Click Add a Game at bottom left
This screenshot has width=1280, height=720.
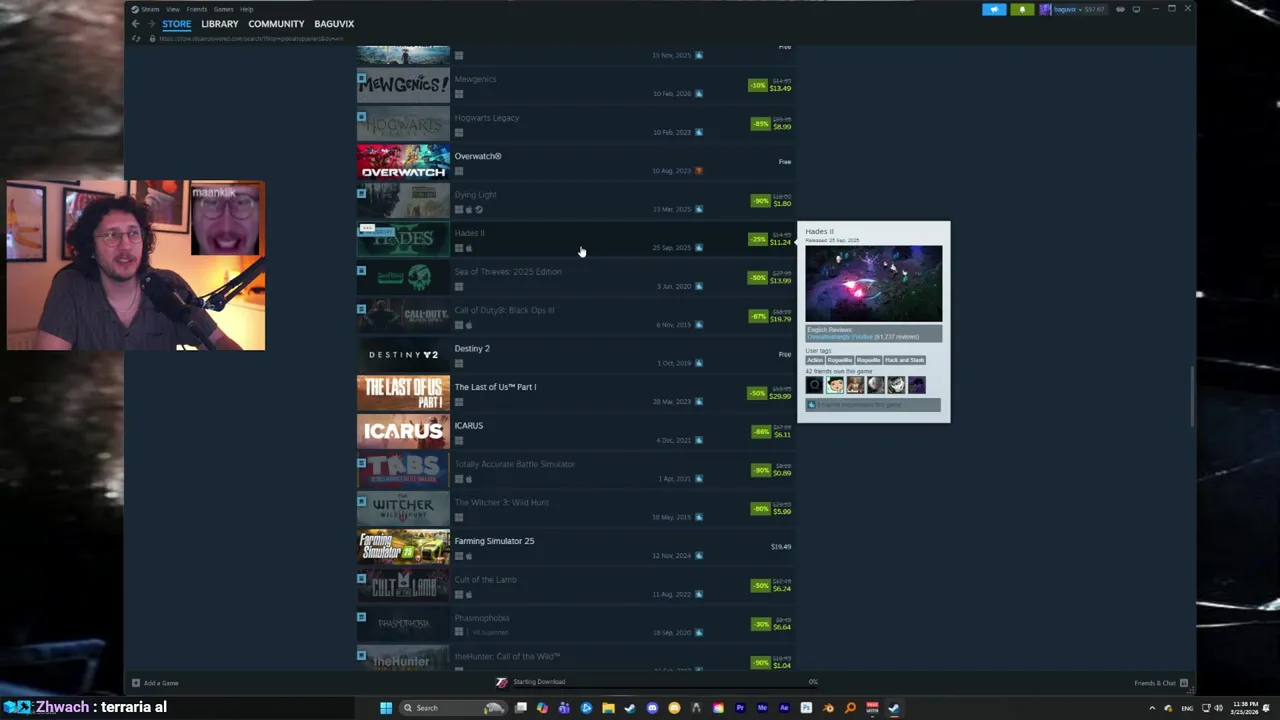[x=155, y=683]
